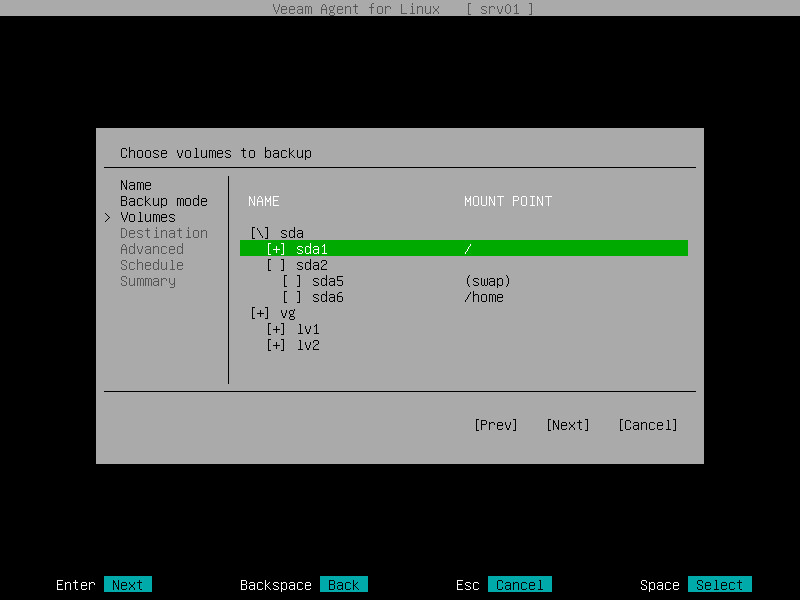800x600 pixels.
Task: Go to the Name wizard step
Action: pyautogui.click(x=136, y=185)
